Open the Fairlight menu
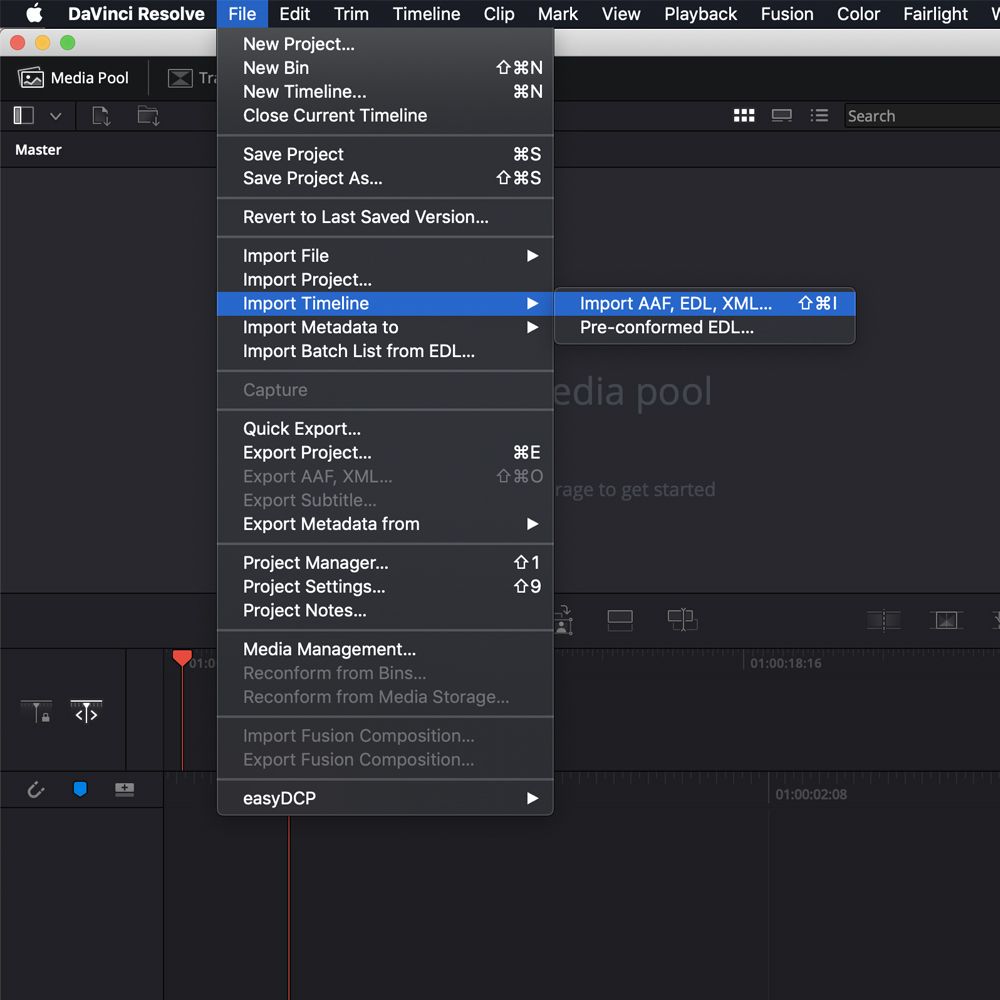This screenshot has width=1000, height=1000. coord(935,14)
